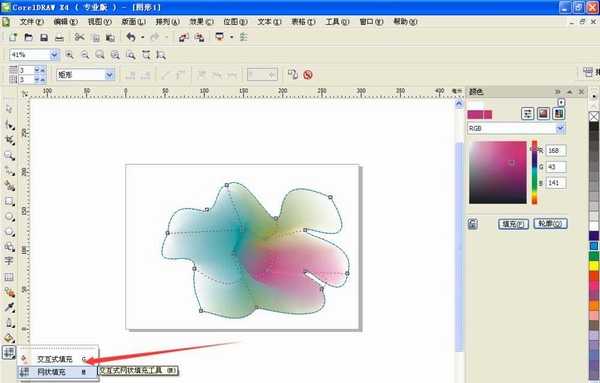The height and width of the screenshot is (383, 600).
Task: Click the 填充 (Fill) button
Action: click(513, 224)
